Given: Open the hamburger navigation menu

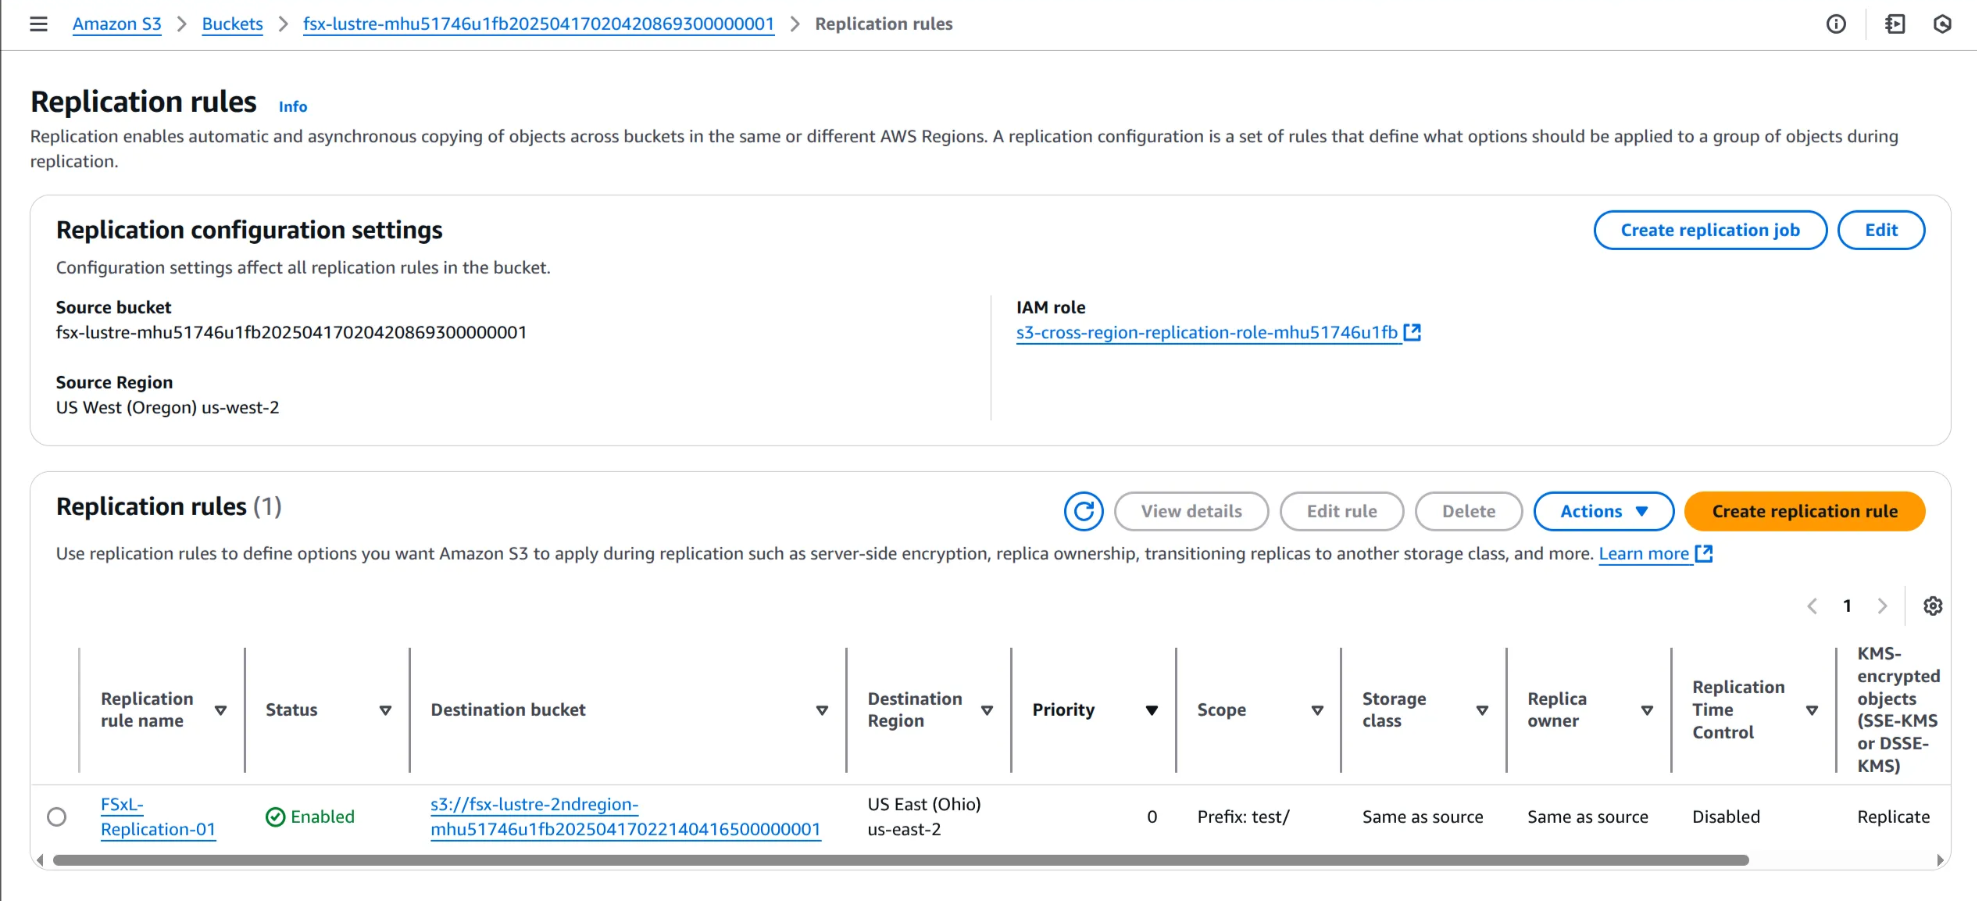Looking at the screenshot, I should coord(39,24).
